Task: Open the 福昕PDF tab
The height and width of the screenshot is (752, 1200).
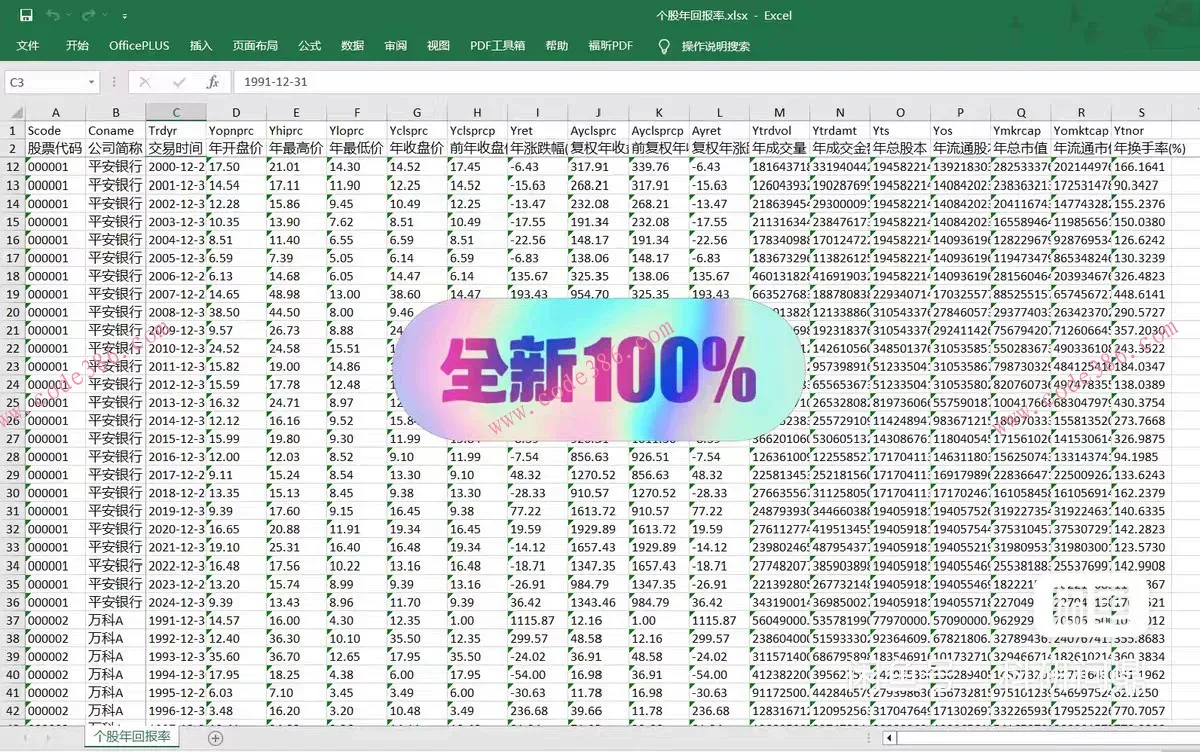Action: (x=610, y=46)
